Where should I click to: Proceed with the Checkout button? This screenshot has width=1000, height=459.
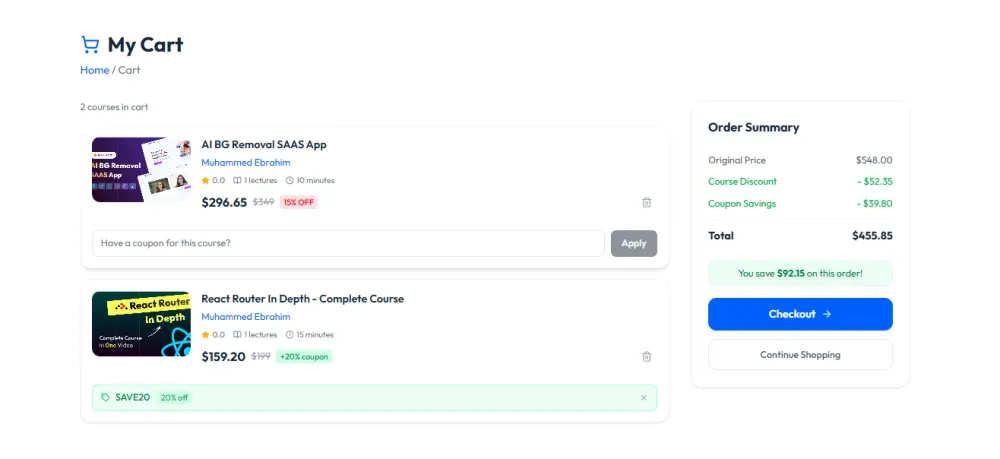click(800, 314)
